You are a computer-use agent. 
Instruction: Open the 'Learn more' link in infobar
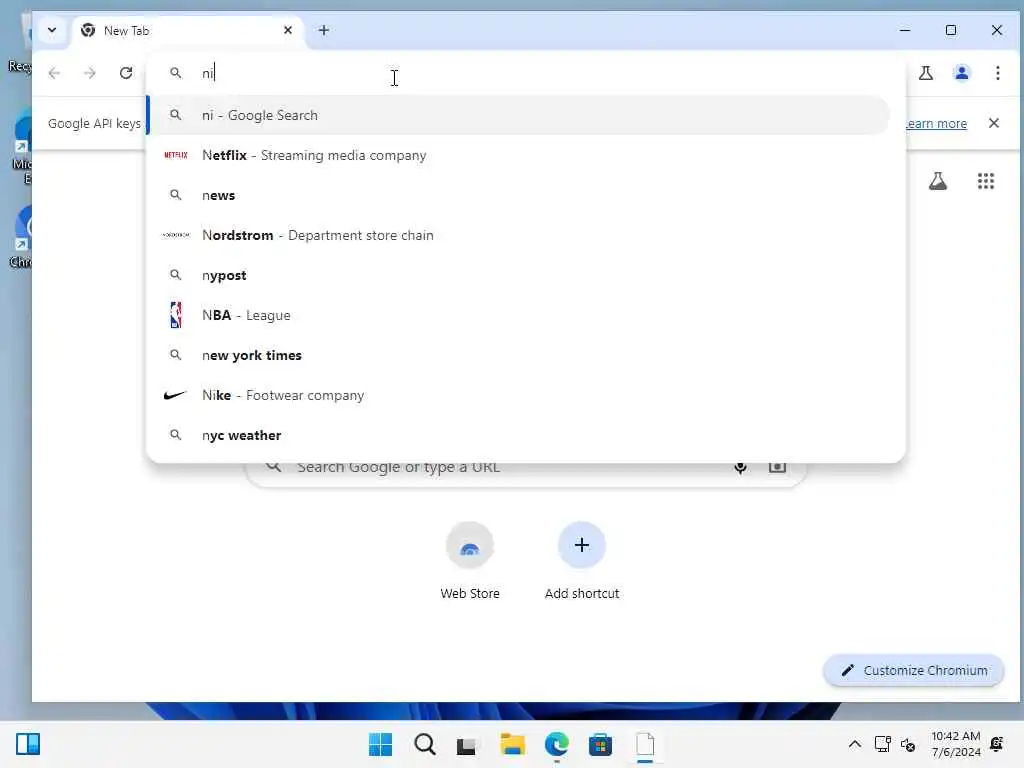tap(936, 123)
